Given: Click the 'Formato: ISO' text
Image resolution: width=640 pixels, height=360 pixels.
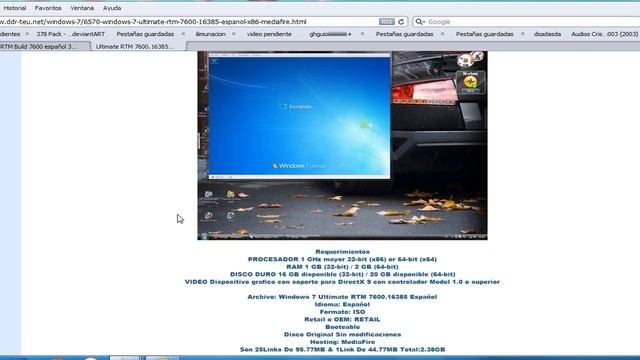Looking at the screenshot, I should (x=342, y=312).
